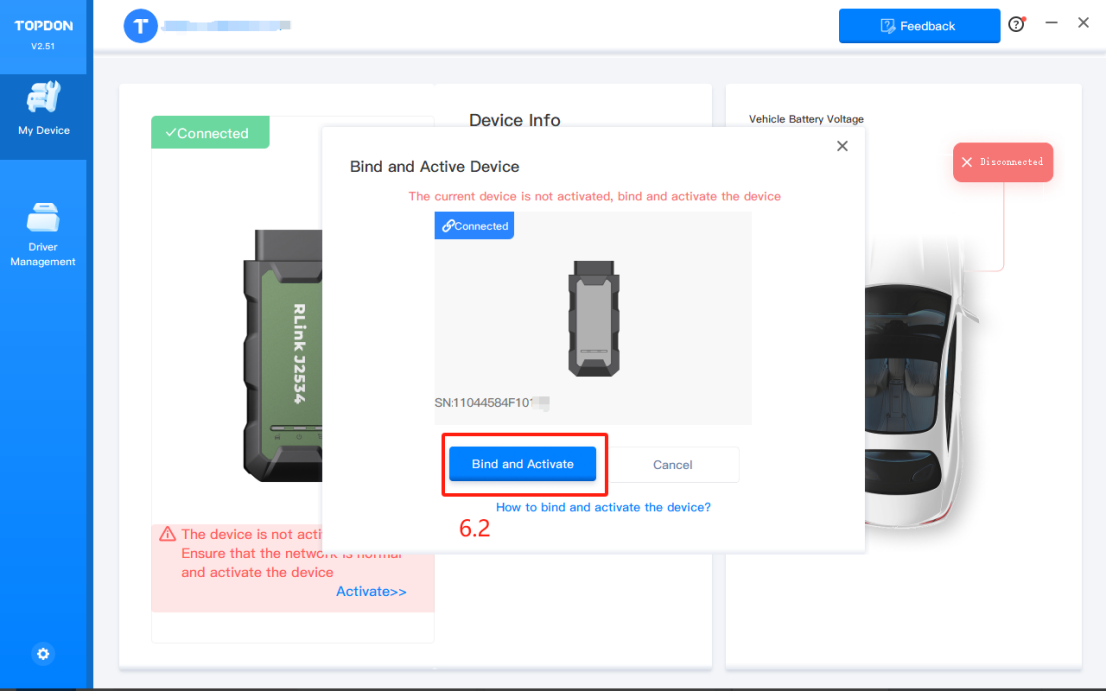Click the Bind and Activate button
Screen dimensions: 1106x691
[523, 464]
